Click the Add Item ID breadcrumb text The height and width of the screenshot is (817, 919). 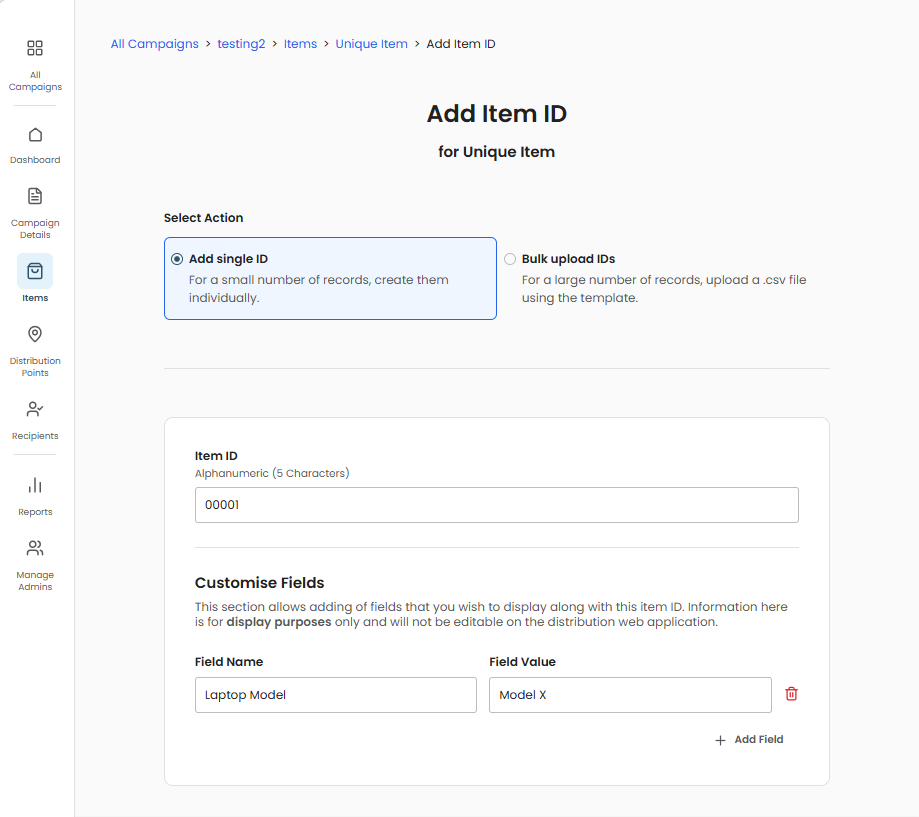(461, 44)
